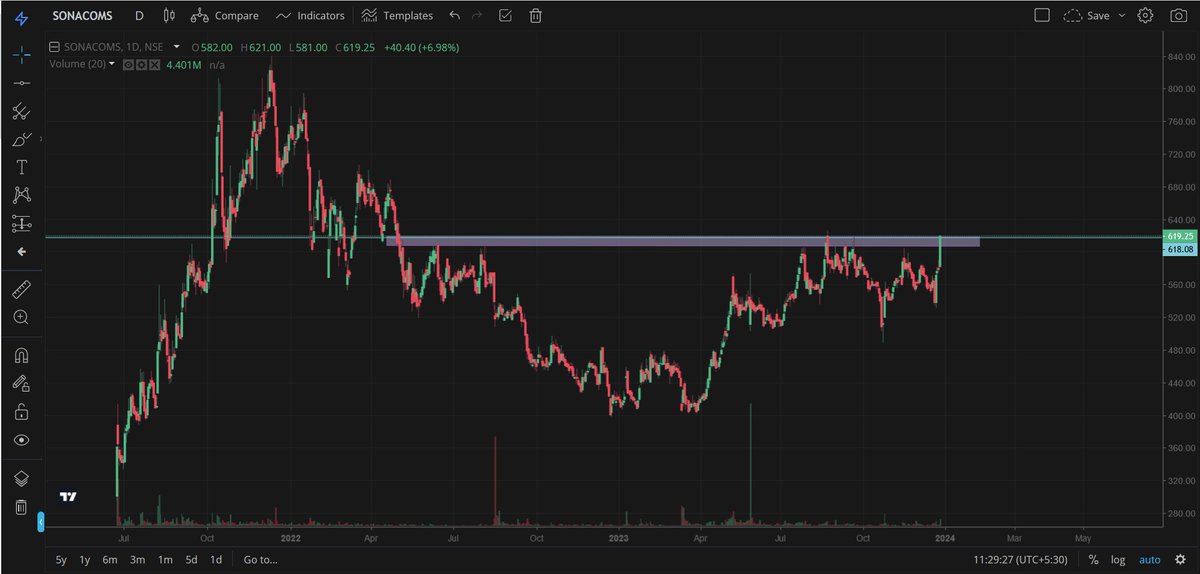Toggle auto price scale

[1149, 560]
